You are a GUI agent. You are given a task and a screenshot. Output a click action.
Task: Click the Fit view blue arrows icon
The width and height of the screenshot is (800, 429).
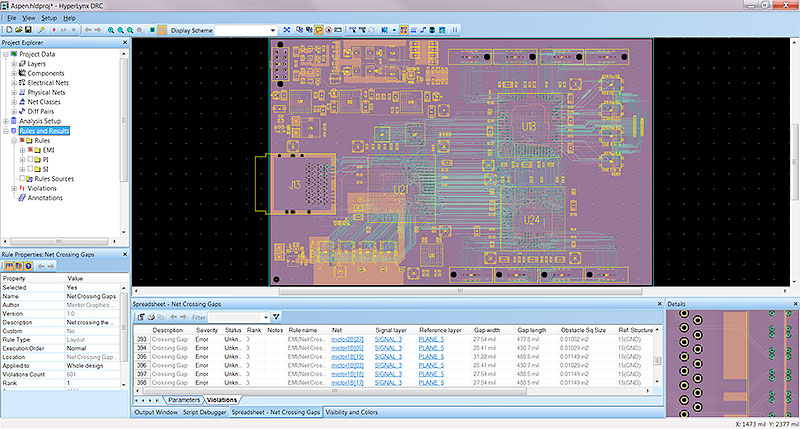tap(287, 30)
